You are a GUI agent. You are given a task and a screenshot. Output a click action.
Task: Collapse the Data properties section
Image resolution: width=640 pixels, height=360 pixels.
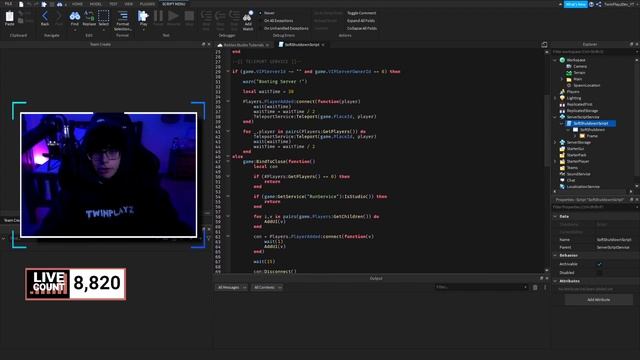pos(555,216)
